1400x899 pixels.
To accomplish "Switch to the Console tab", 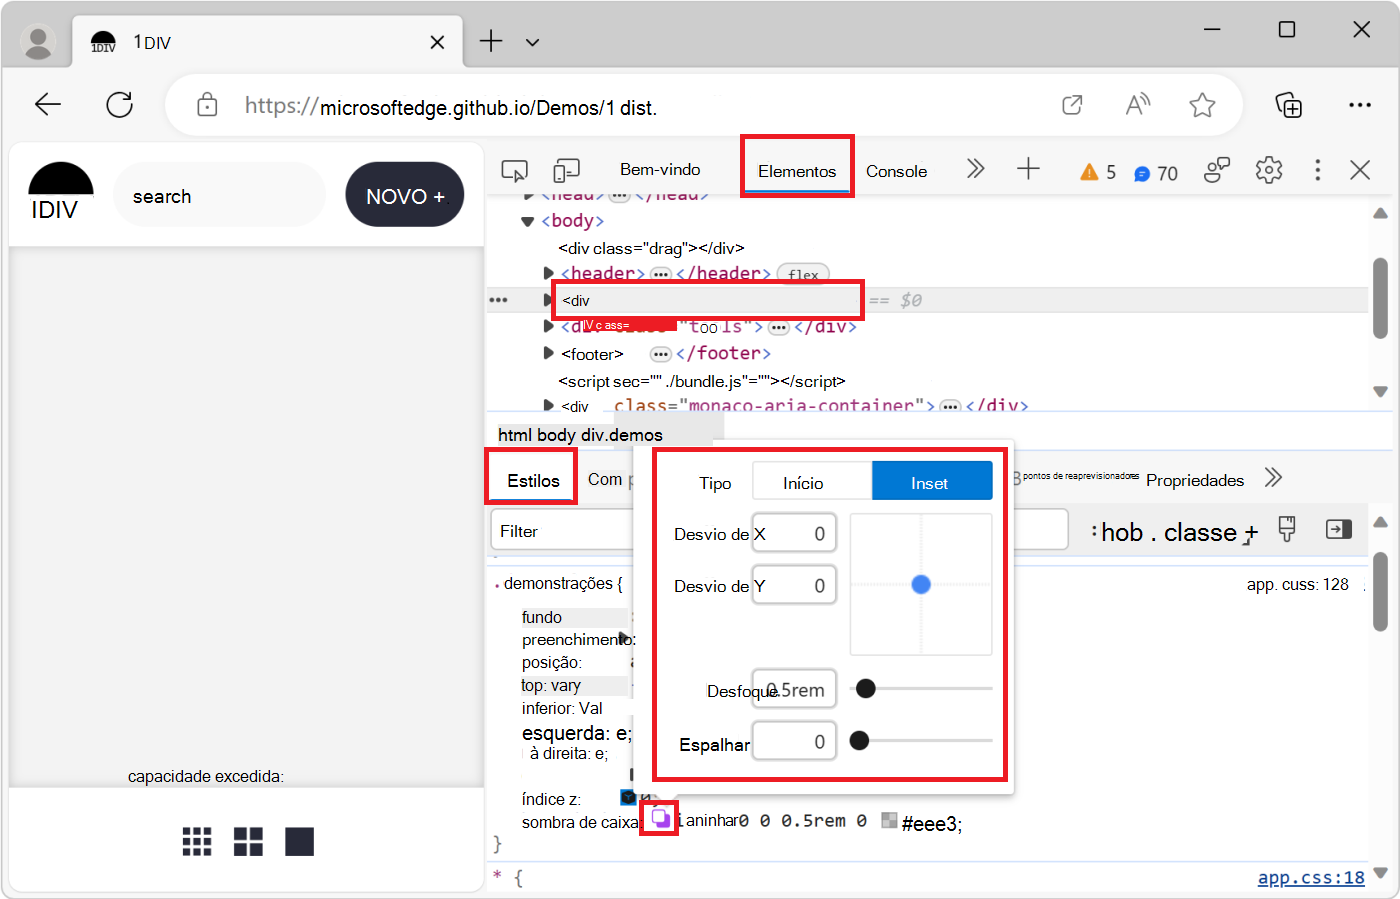I will pyautogui.click(x=896, y=171).
